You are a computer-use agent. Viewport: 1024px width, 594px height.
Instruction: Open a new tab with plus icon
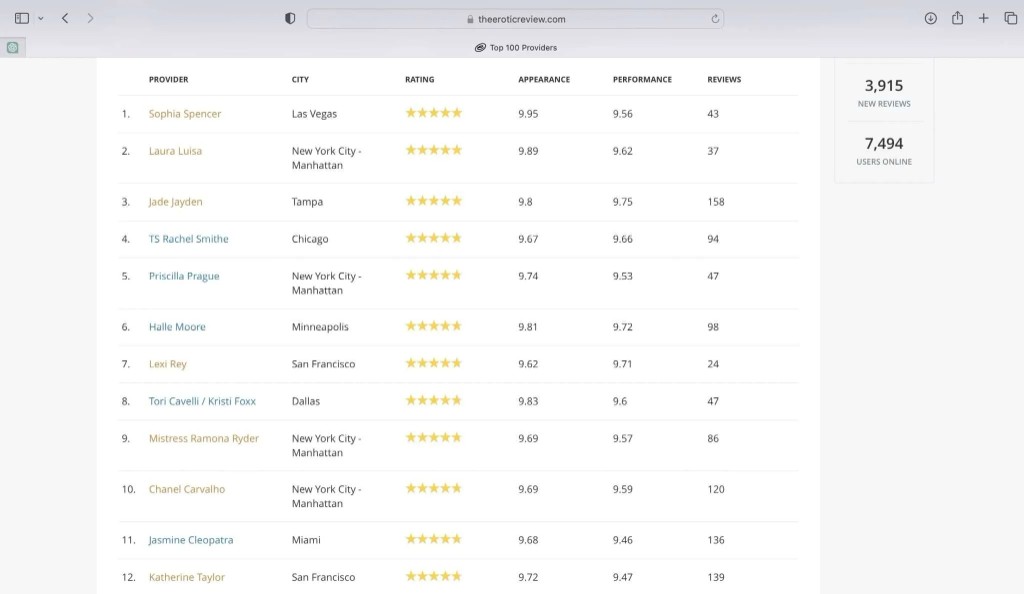pos(984,18)
